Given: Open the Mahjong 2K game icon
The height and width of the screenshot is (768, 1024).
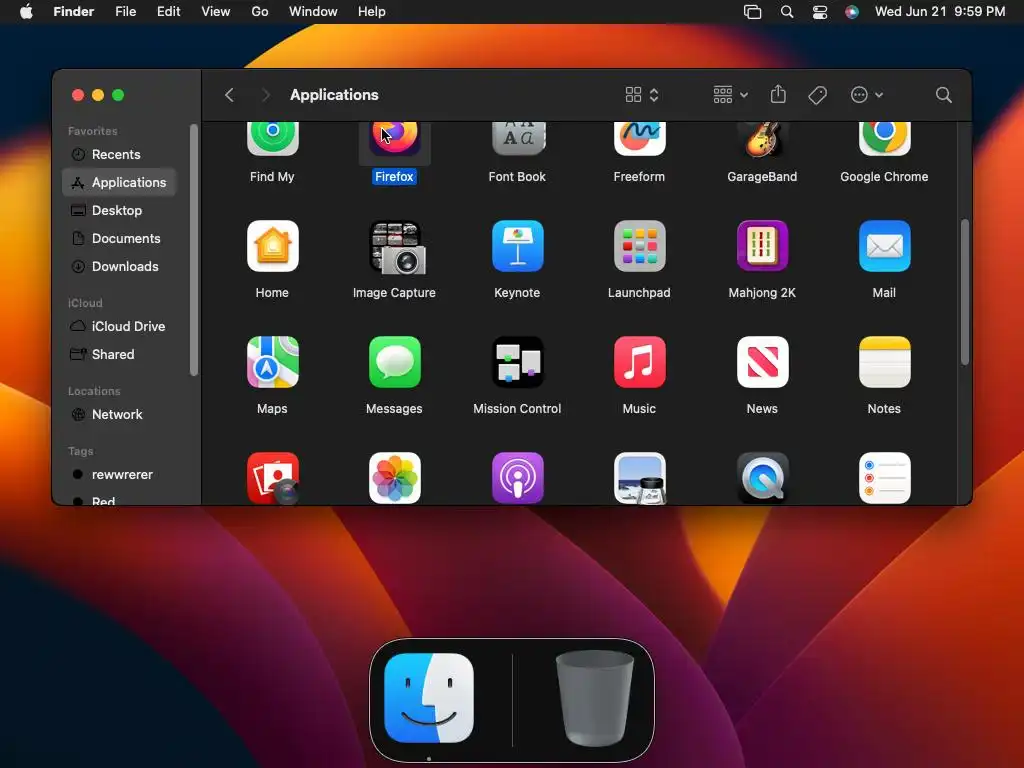Looking at the screenshot, I should point(762,246).
